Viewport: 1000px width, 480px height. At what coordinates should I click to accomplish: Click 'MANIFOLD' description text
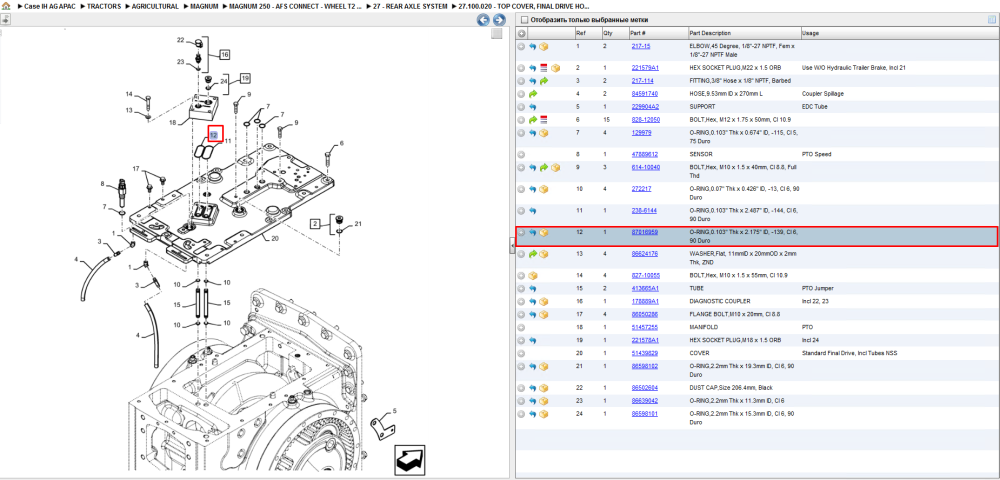(x=703, y=327)
